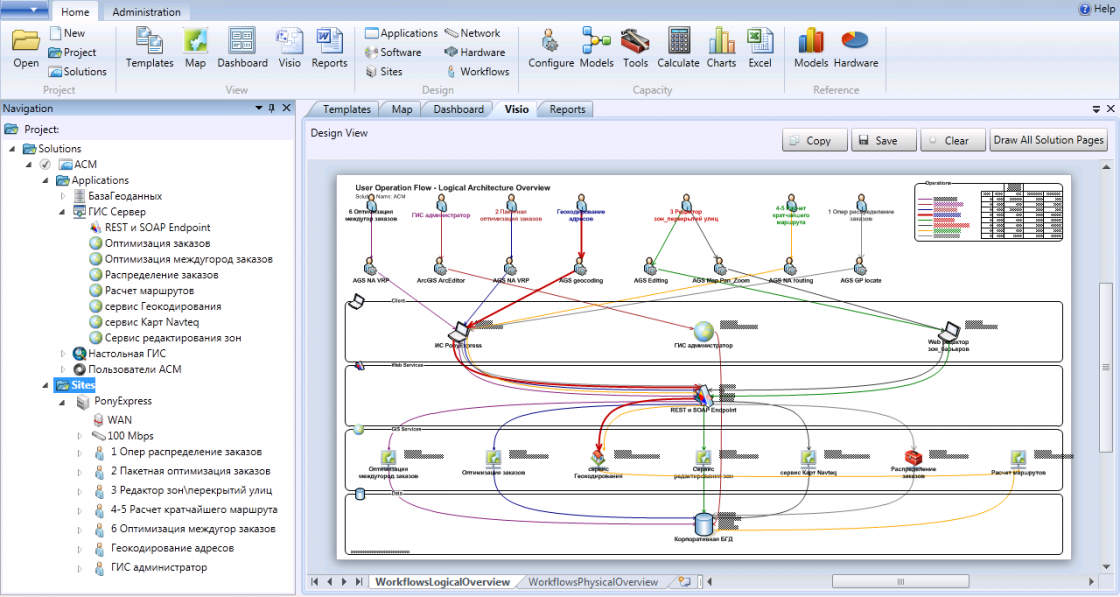
Task: Collapse the ГИС Сервер node
Action: 62,211
